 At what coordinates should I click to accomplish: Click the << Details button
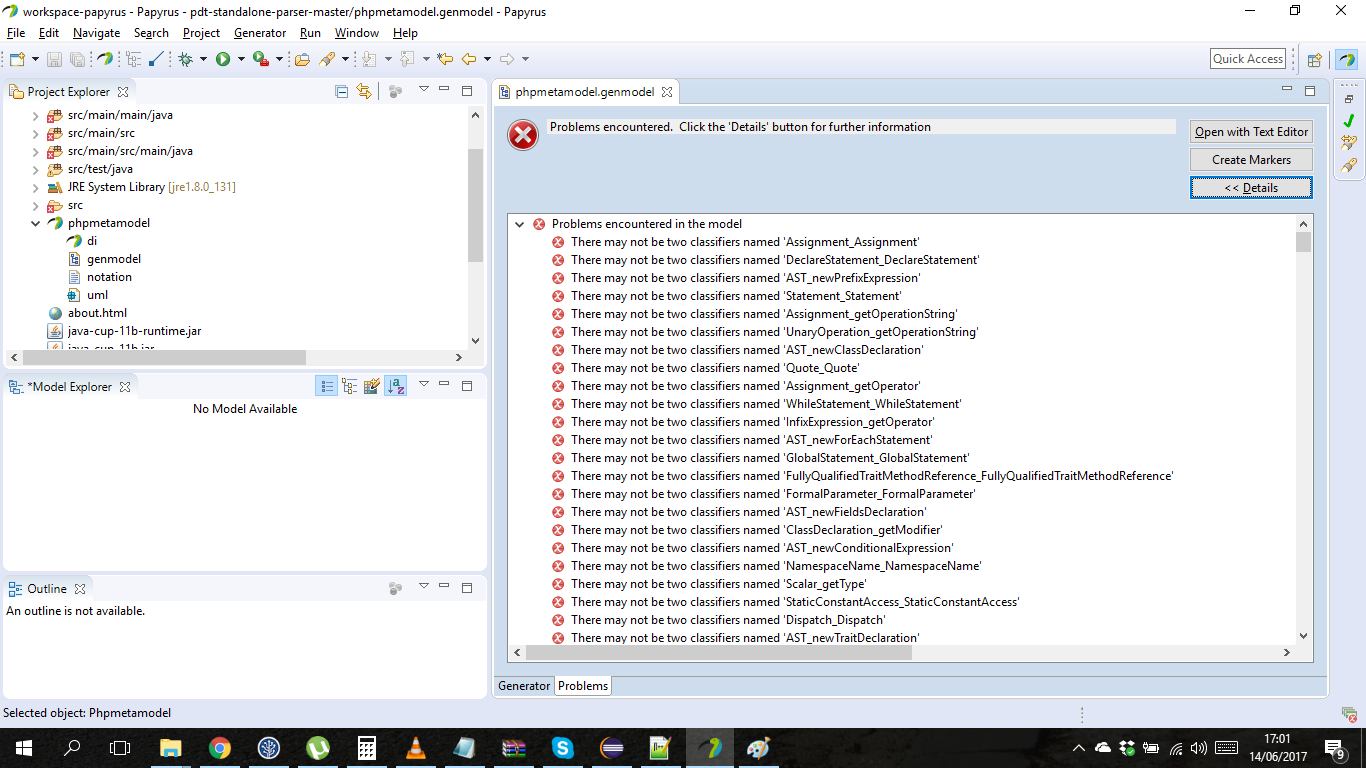(1251, 188)
